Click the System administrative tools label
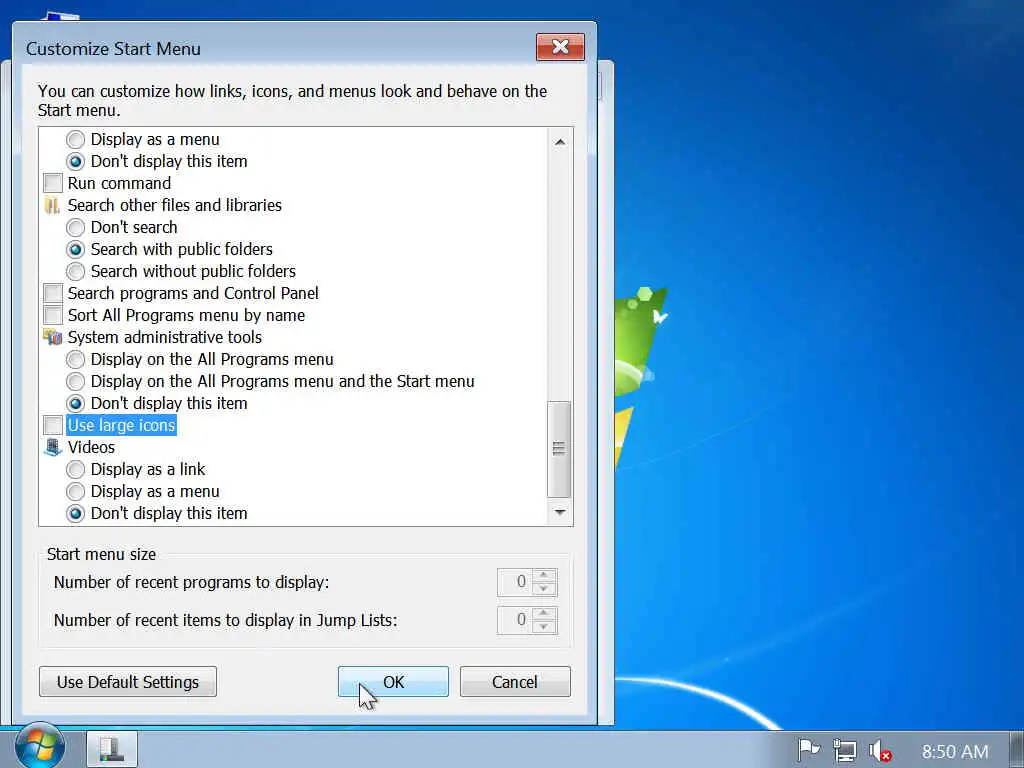Viewport: 1024px width, 768px height. (x=165, y=338)
